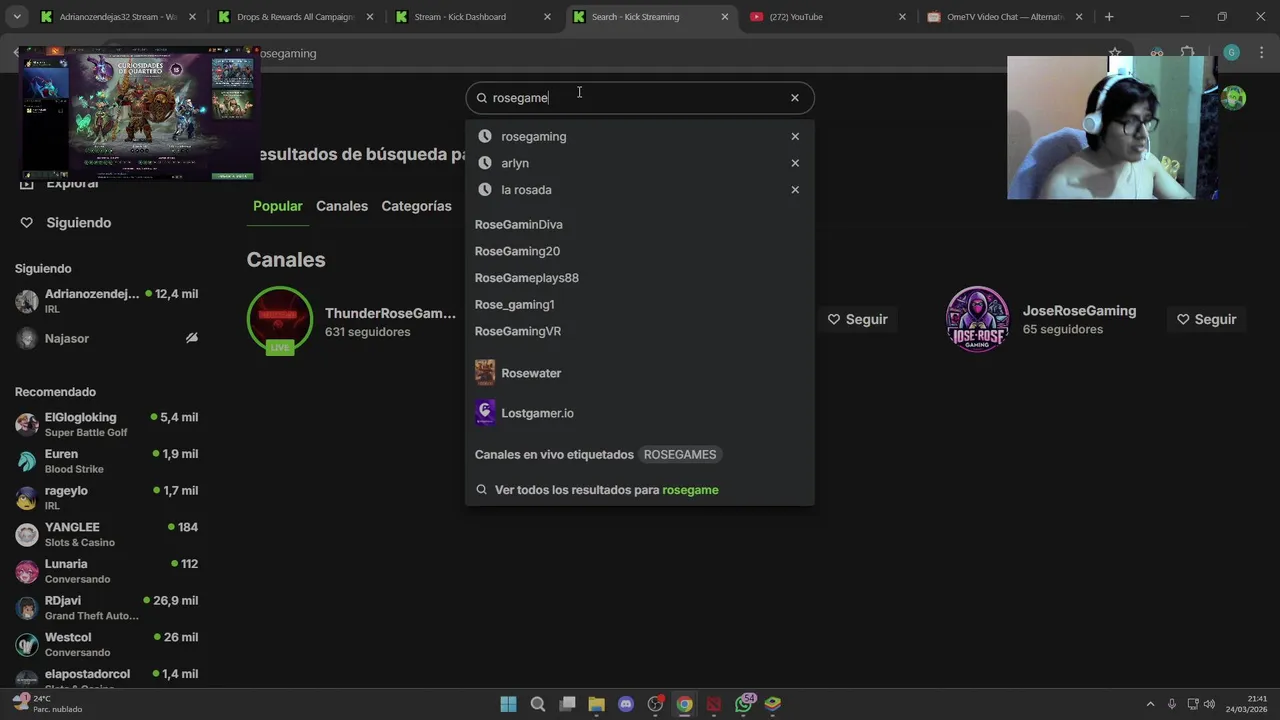Open the RDjavi Grand Theft Auto channel
The width and height of the screenshot is (1280, 720).
[x=106, y=608]
